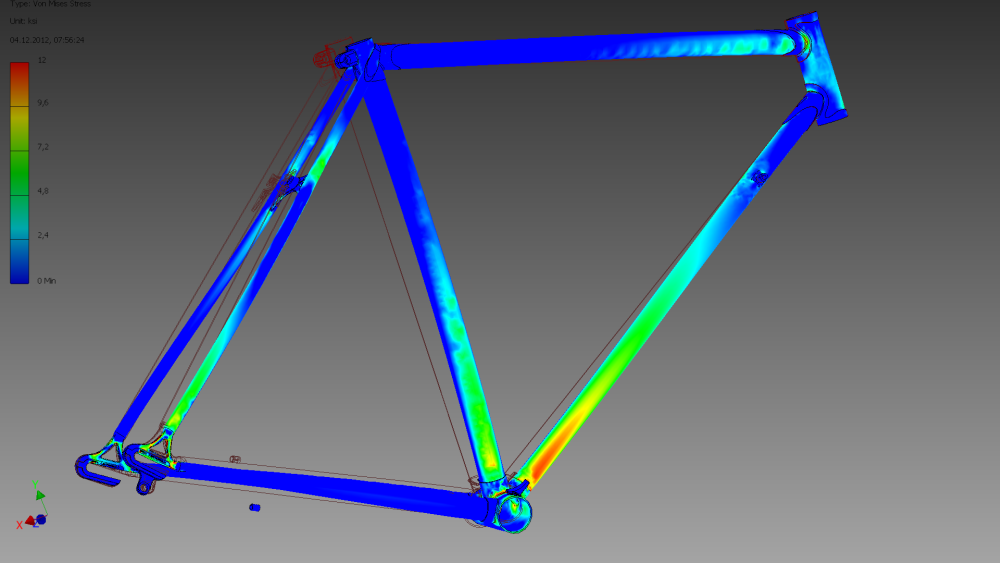1000x563 pixels.
Task: Click the 'Unit: ksi' label
Action: click(24, 21)
